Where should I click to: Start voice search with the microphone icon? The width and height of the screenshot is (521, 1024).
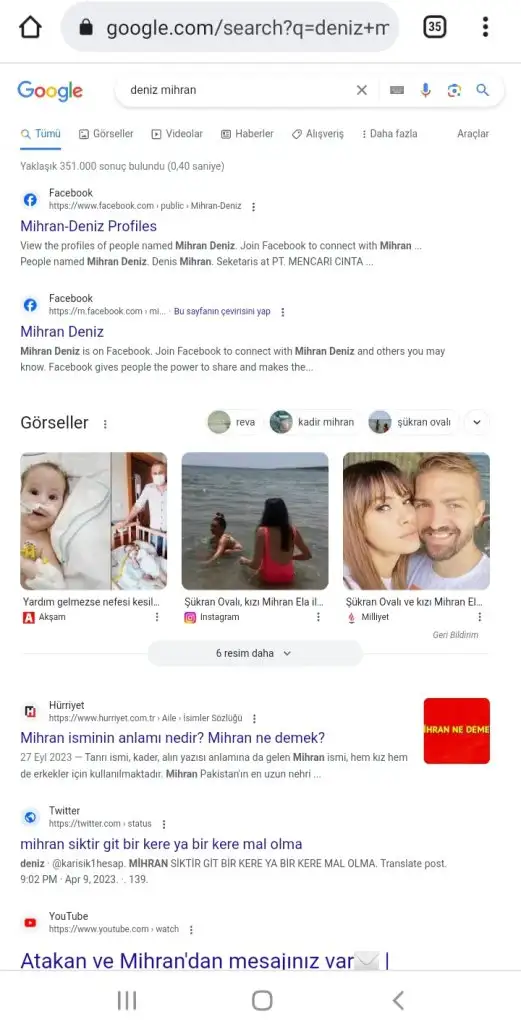tap(426, 90)
